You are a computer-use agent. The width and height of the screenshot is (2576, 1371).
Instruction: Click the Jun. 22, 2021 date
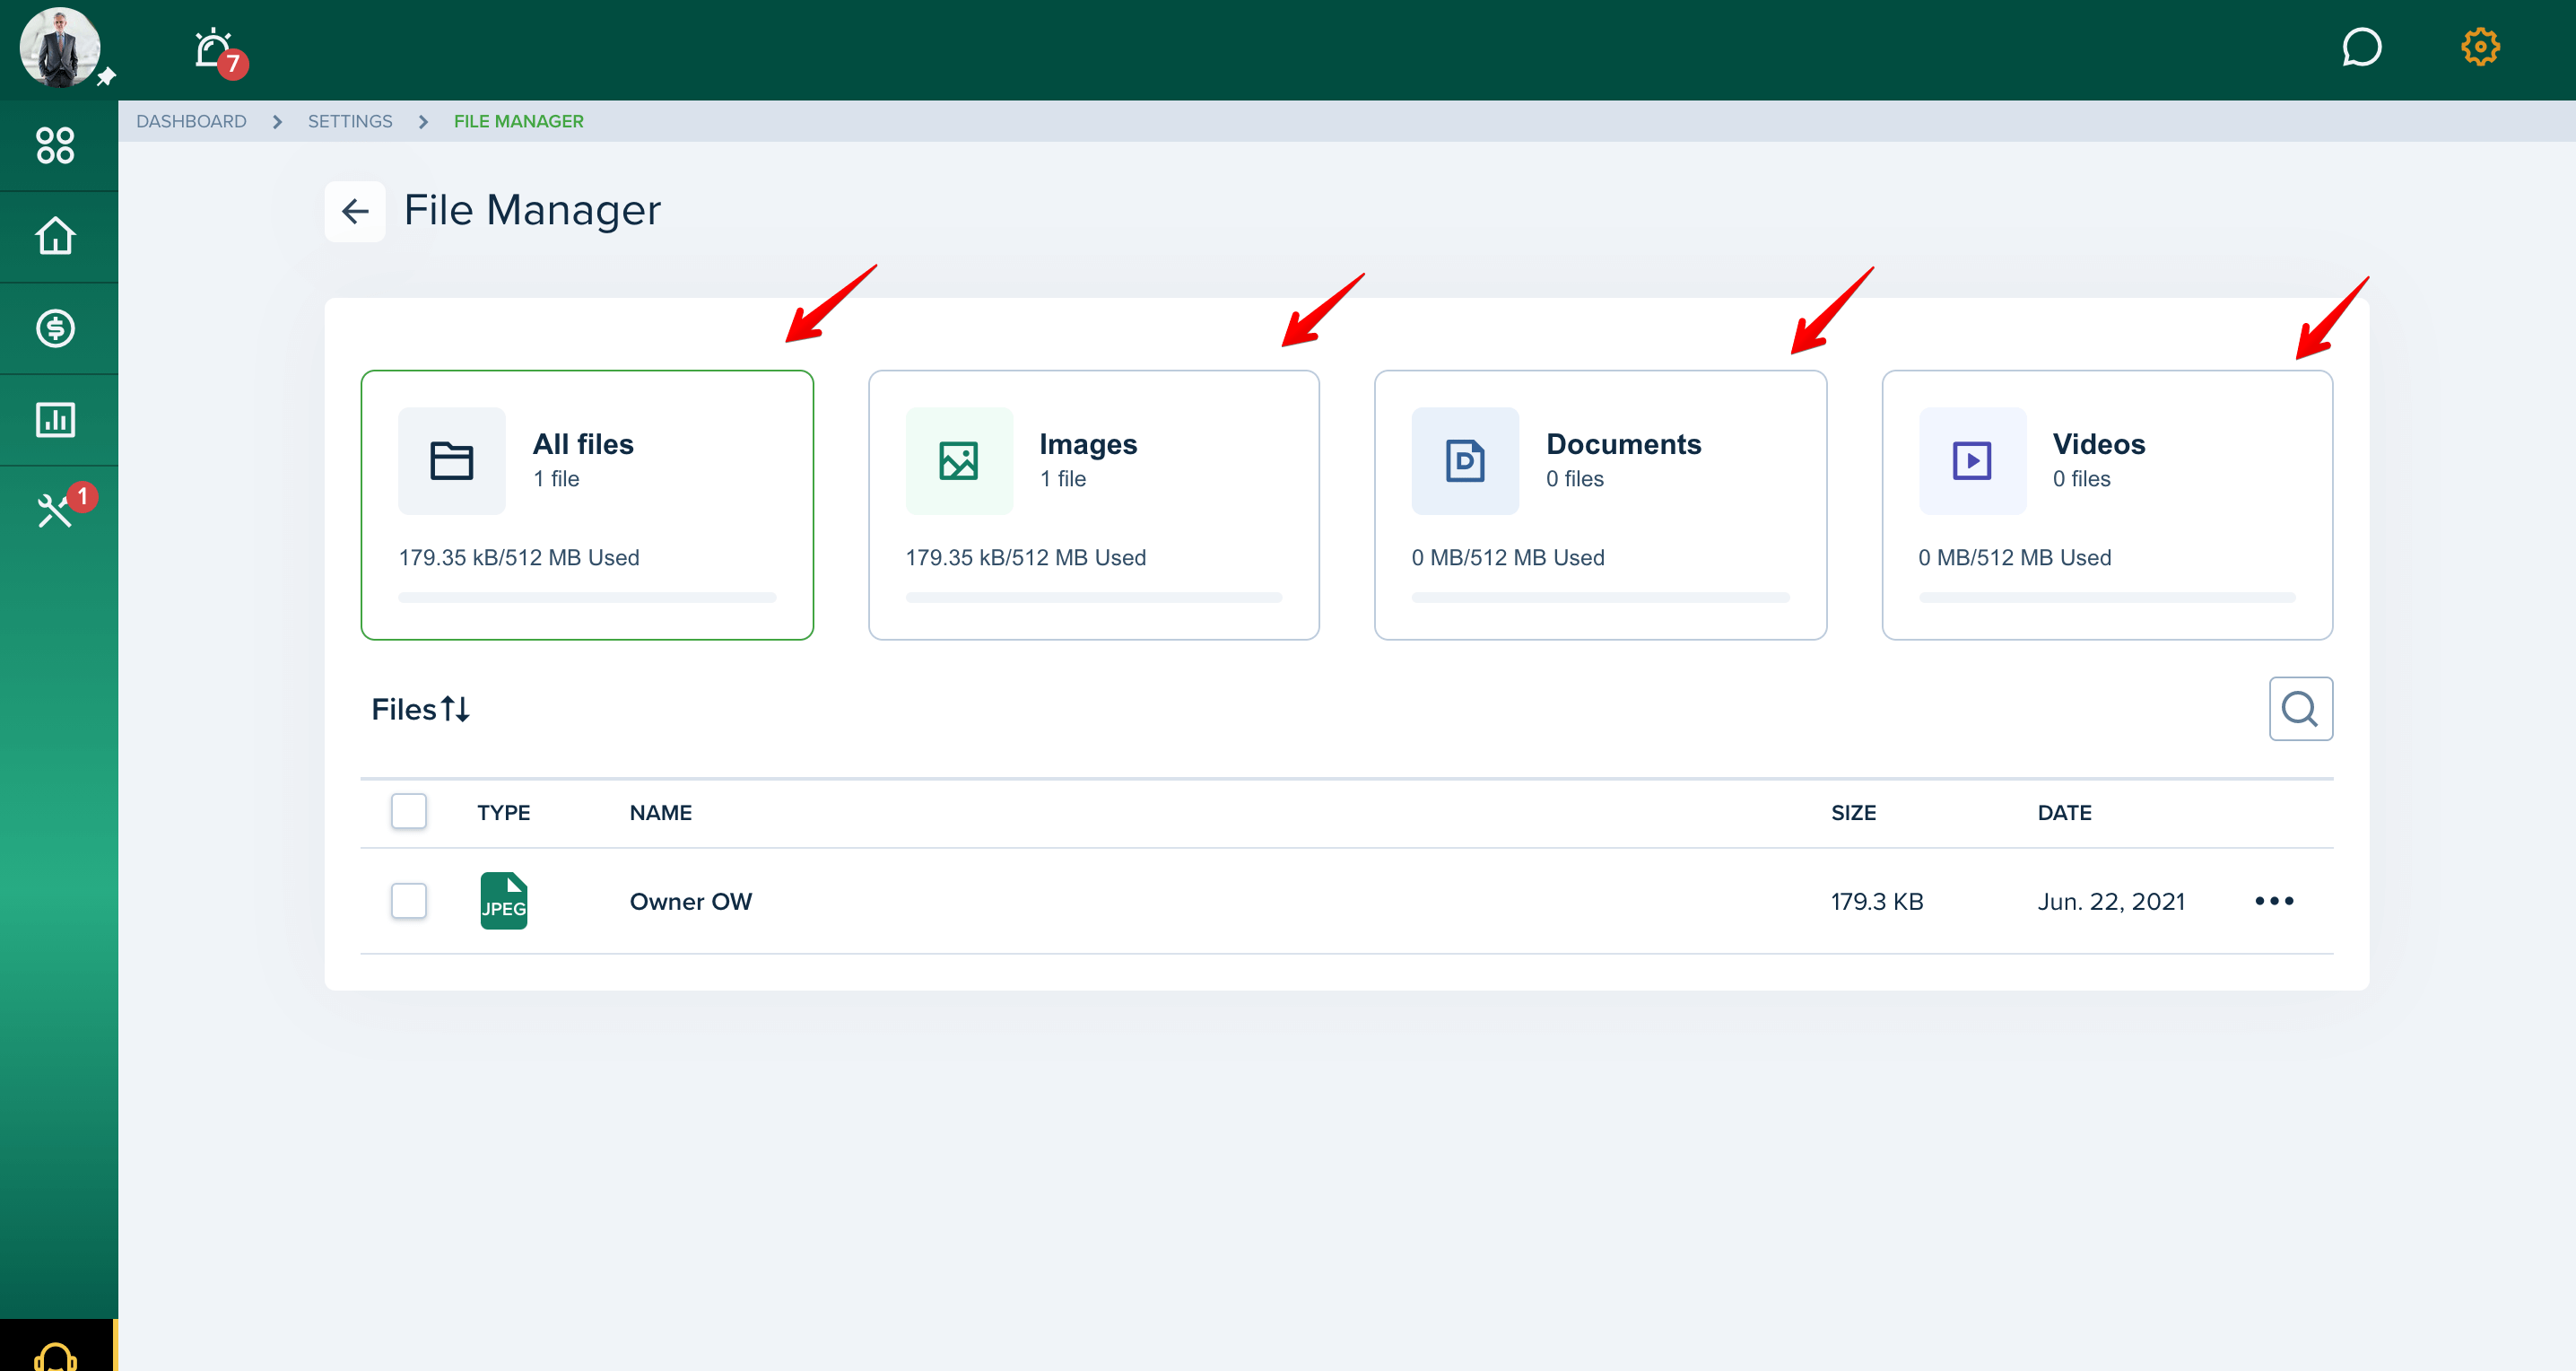[x=2111, y=901]
